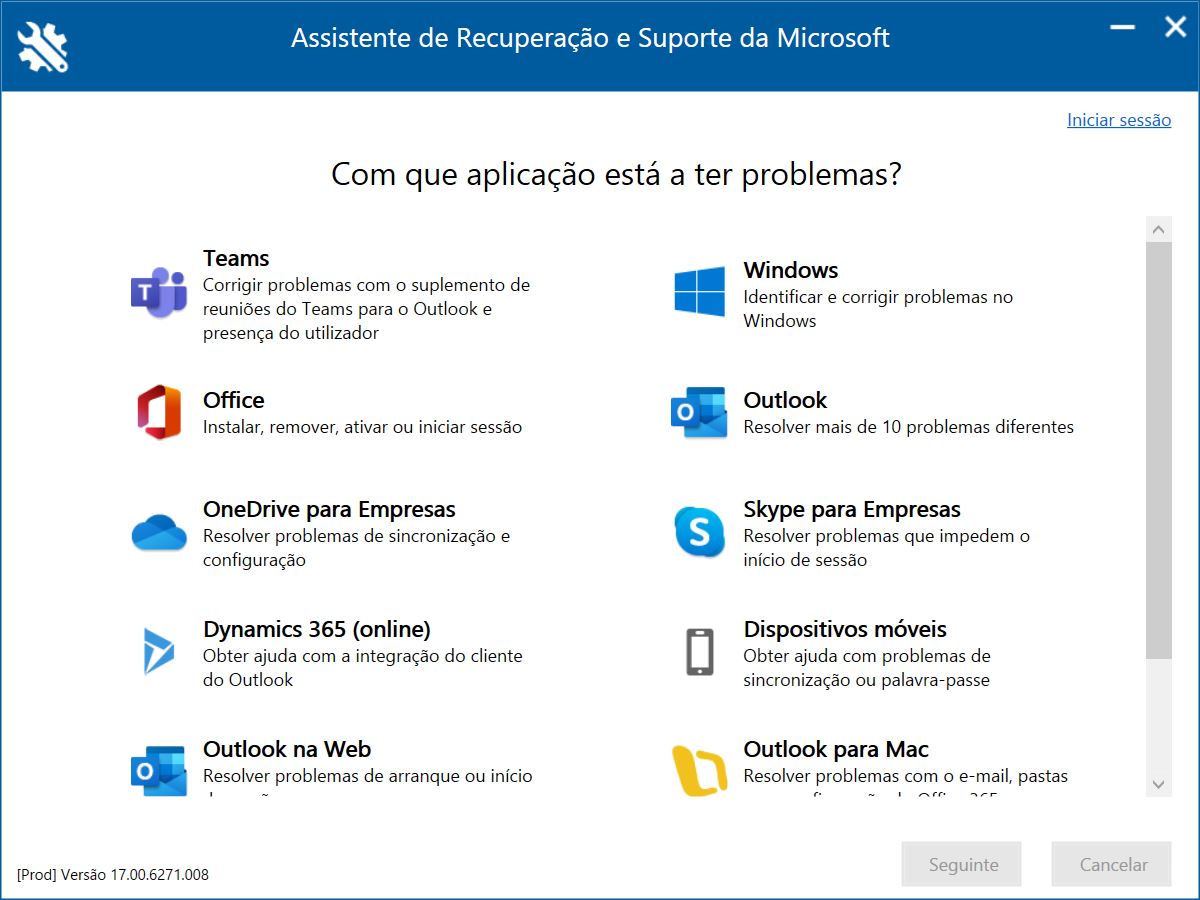Open the Iniciar sessão link
1200x900 pixels.
point(1119,120)
